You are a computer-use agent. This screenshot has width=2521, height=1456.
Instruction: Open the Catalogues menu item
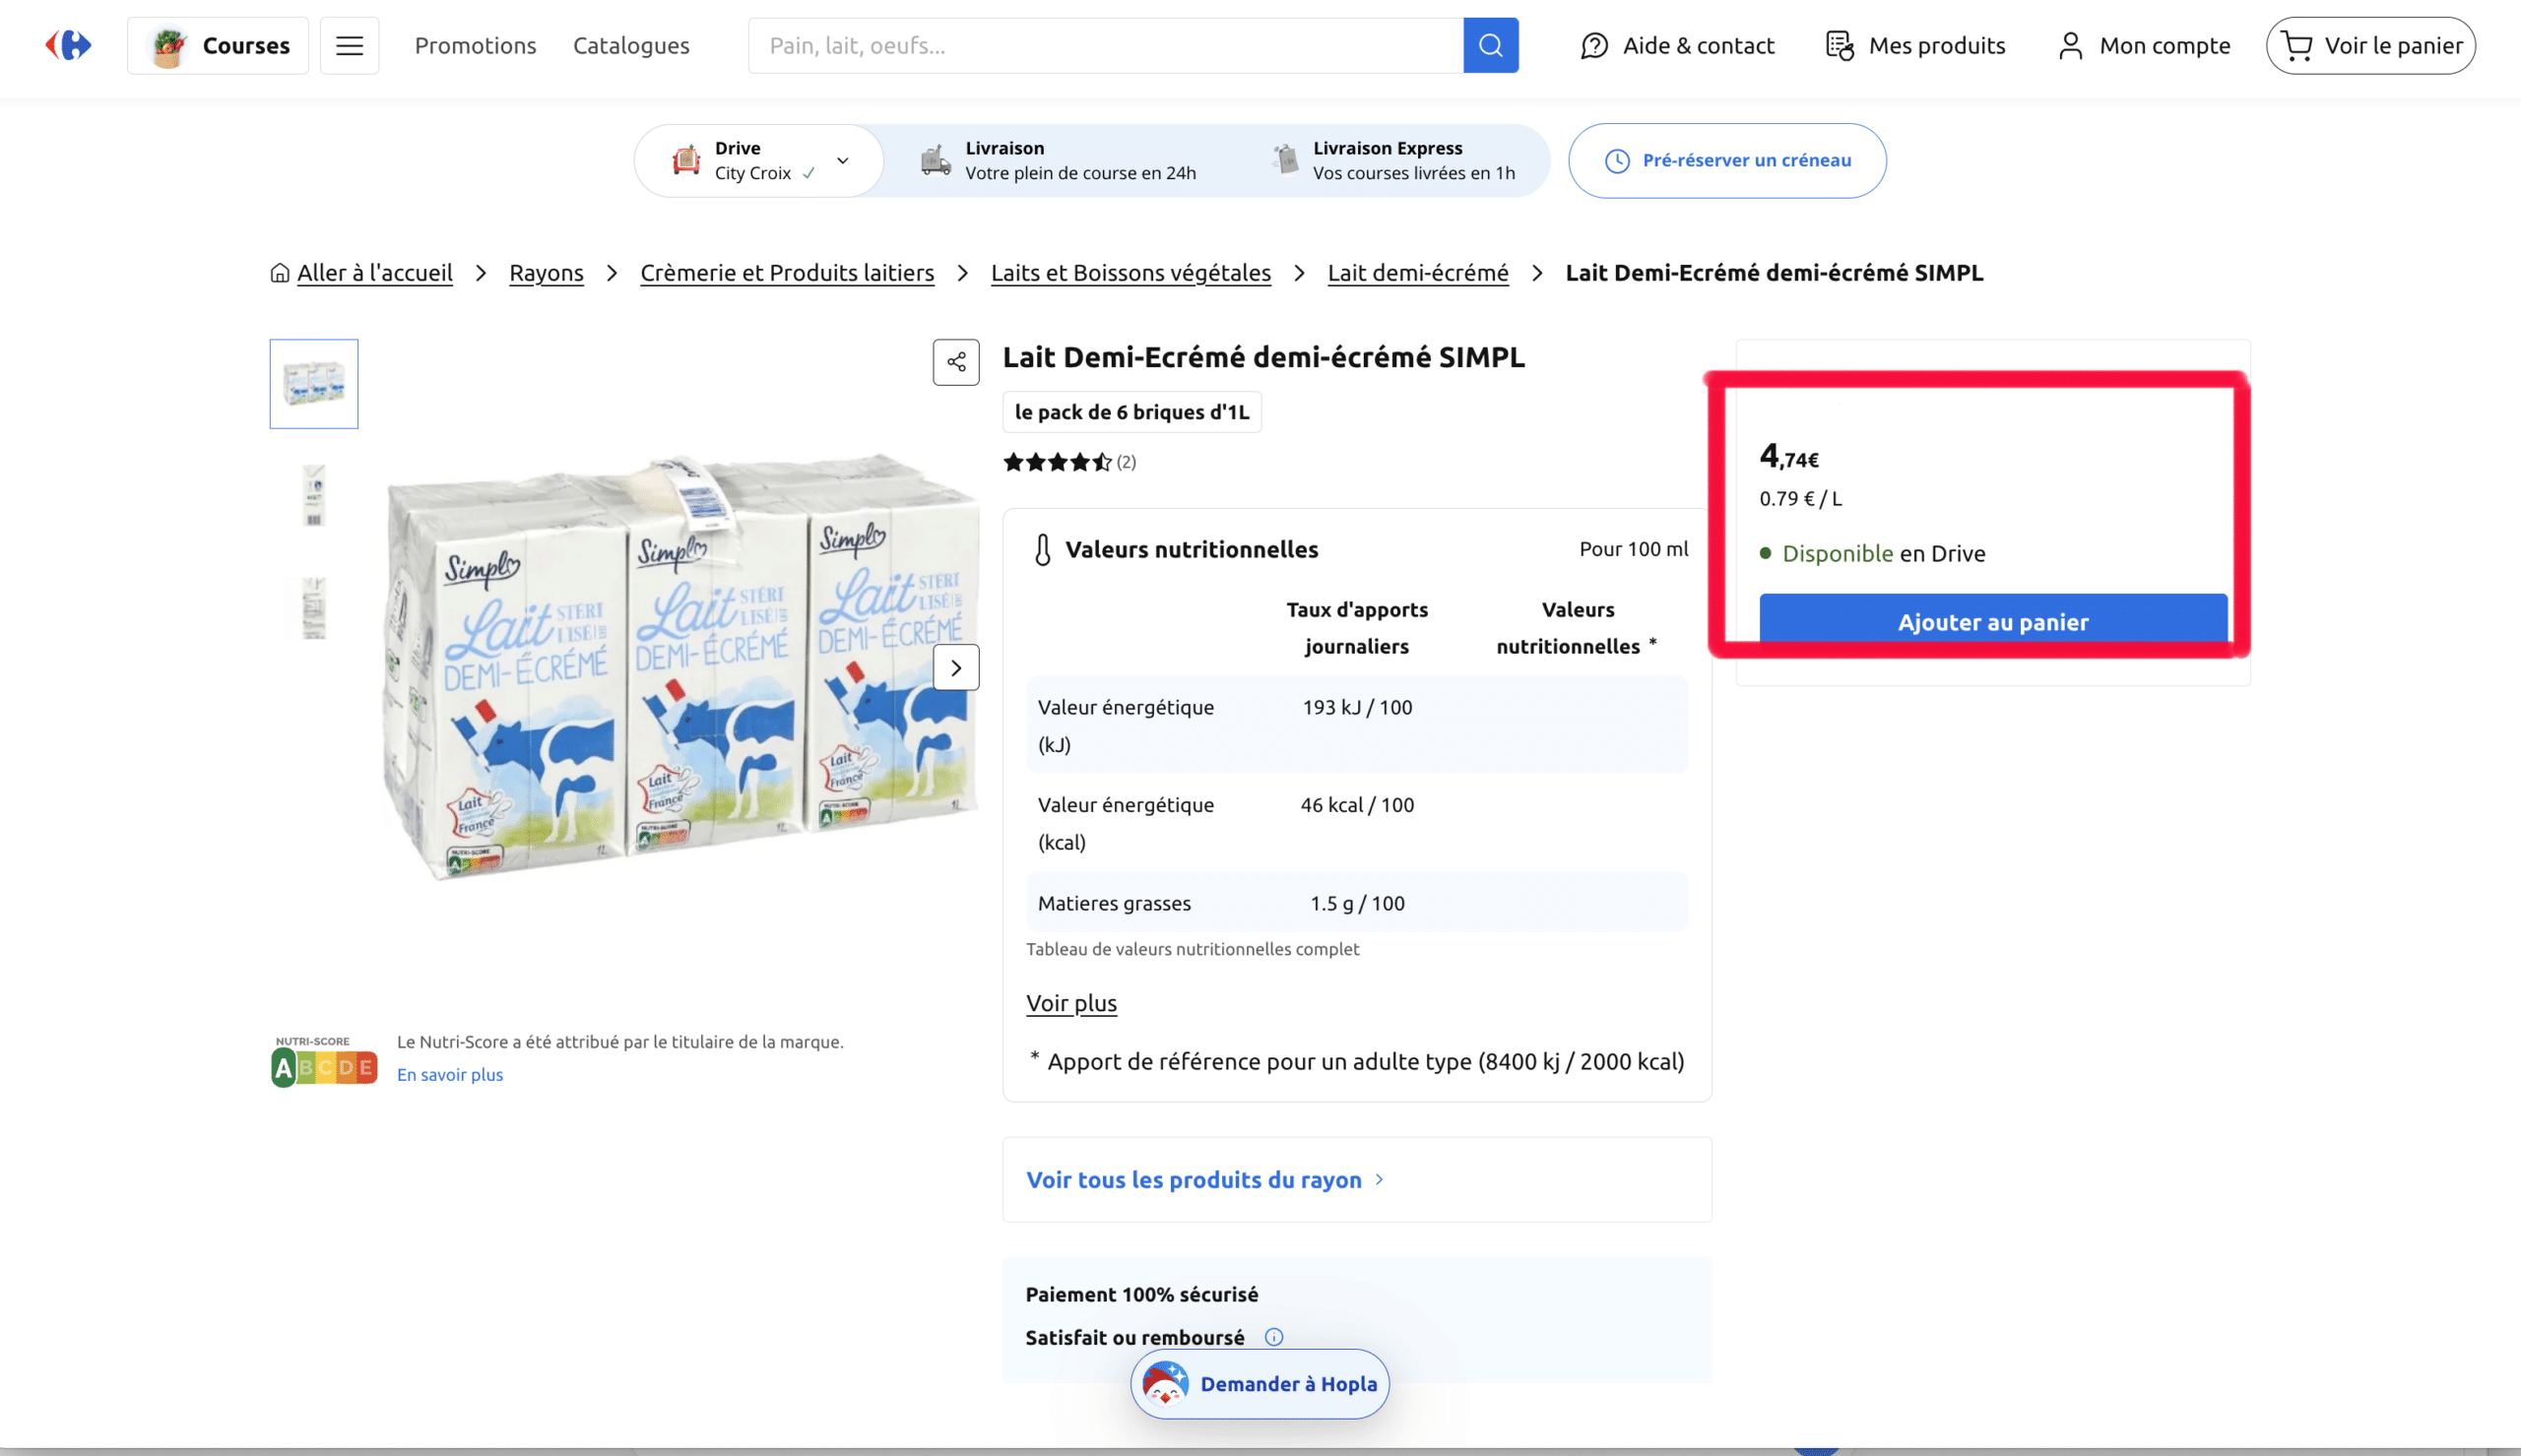pos(631,45)
